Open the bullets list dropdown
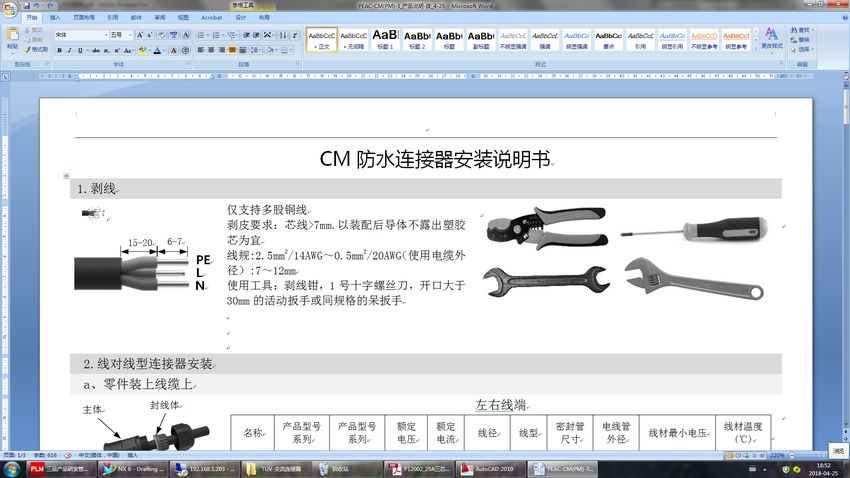This screenshot has height=478, width=850. click(x=208, y=35)
